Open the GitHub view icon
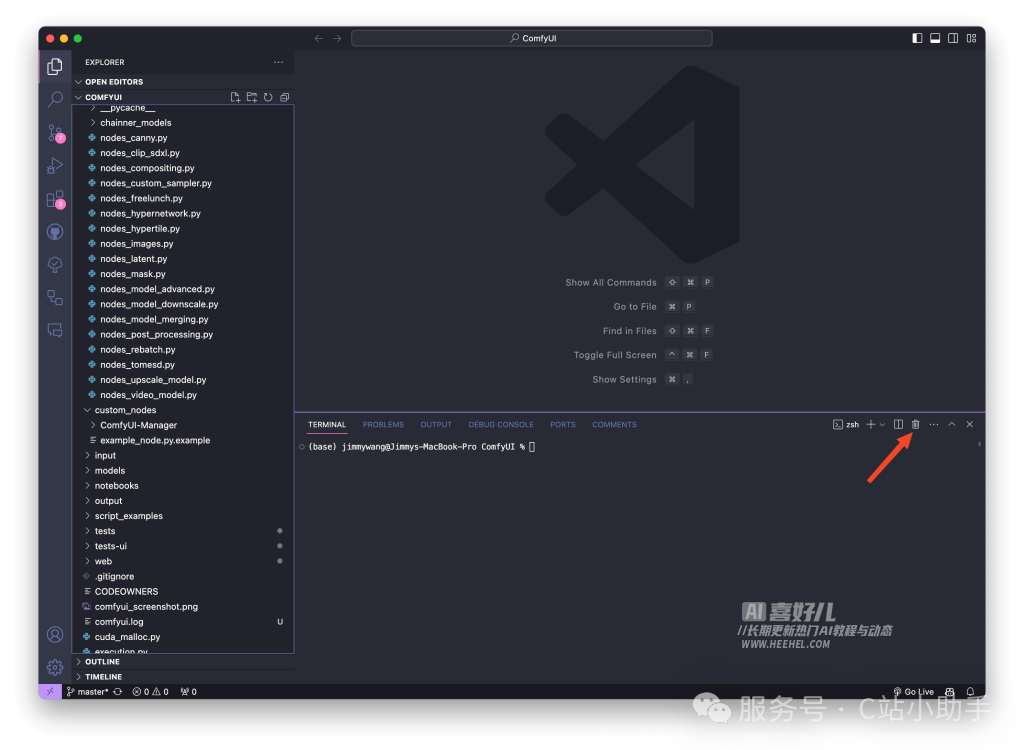Screen dimensions: 1024x750 [x=55, y=232]
